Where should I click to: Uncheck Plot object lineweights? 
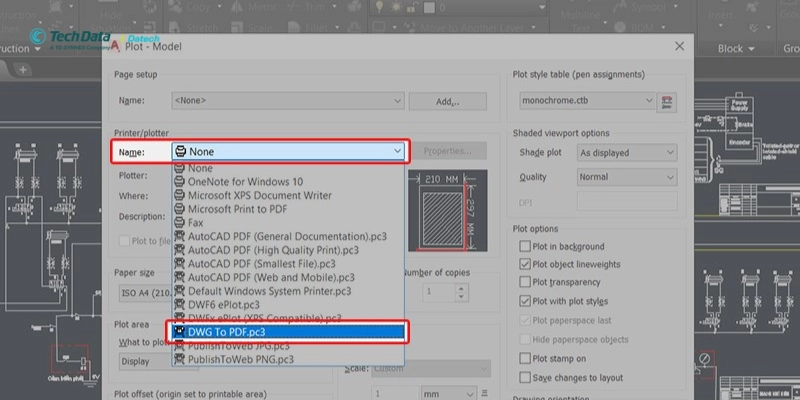point(524,264)
